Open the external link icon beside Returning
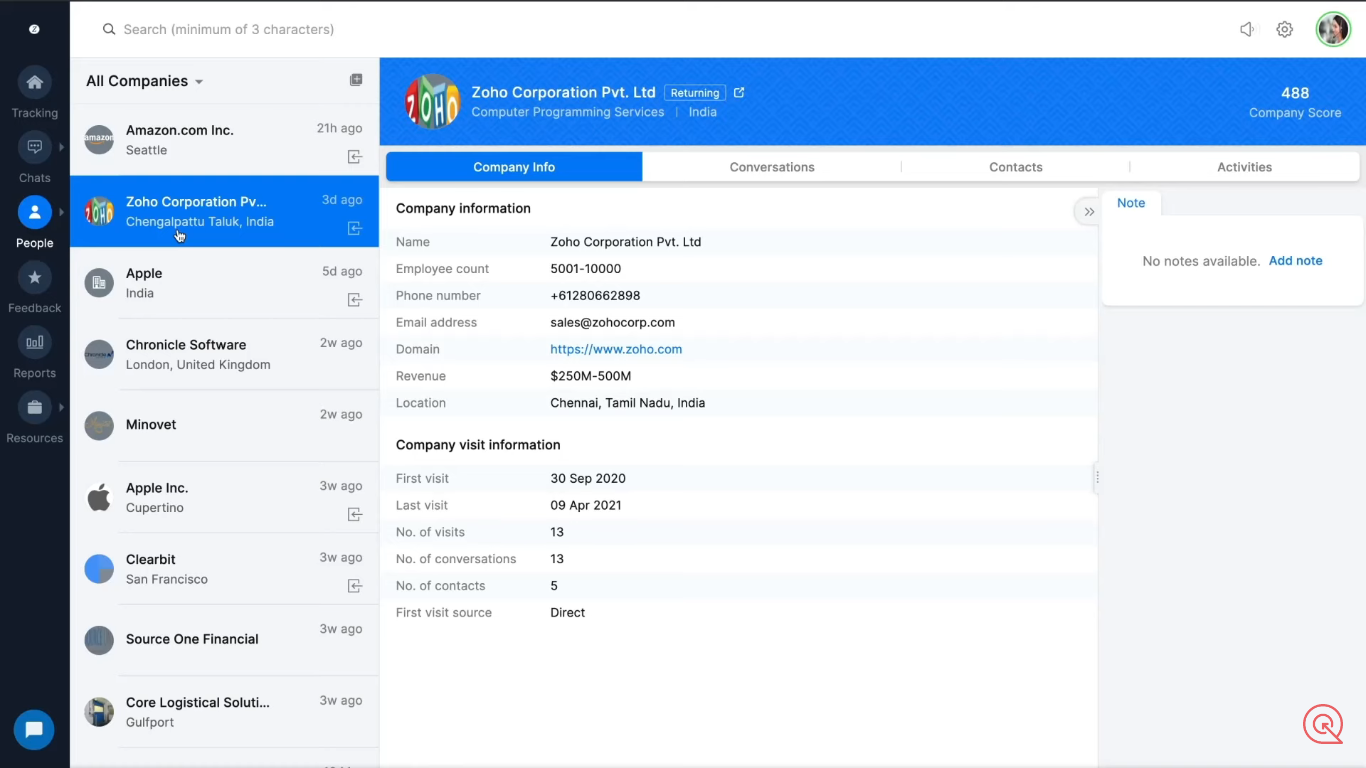The width and height of the screenshot is (1366, 768). (x=739, y=93)
